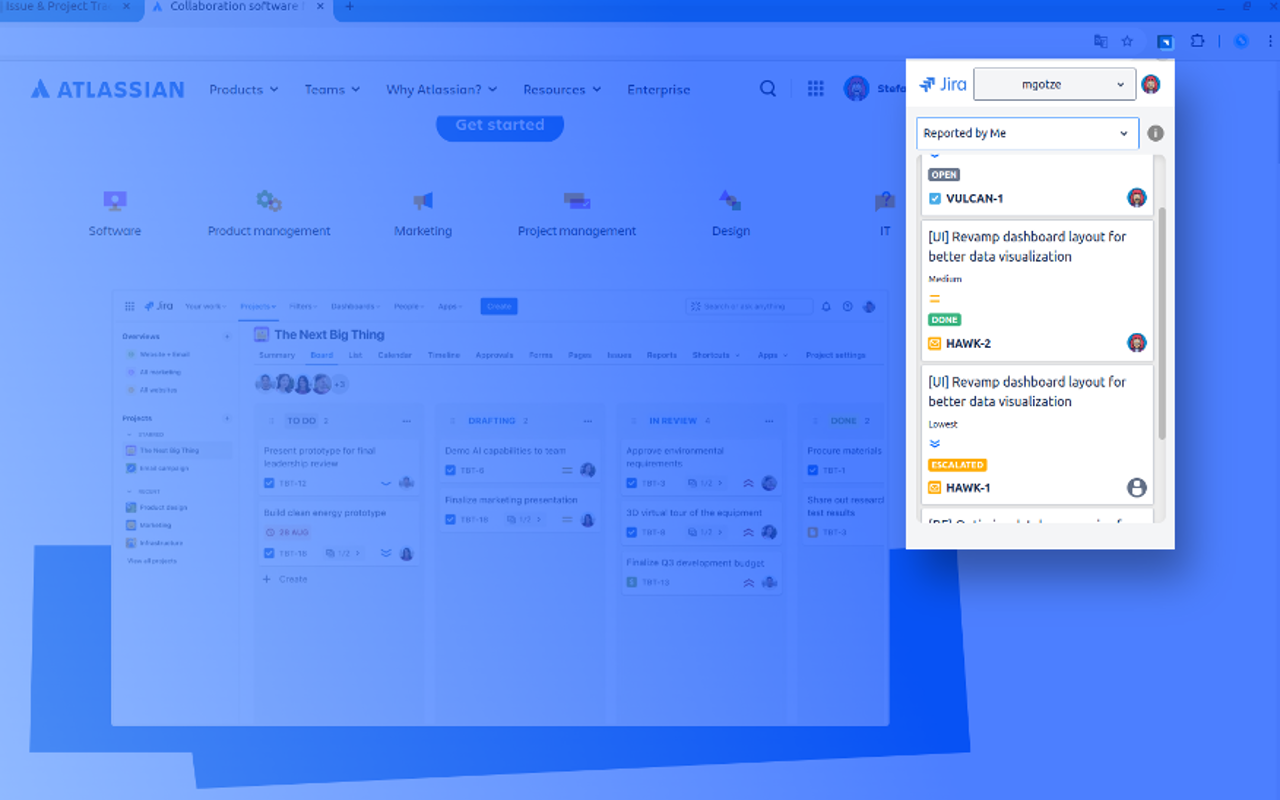Select the Project management category tab
Screen dimensions: 1280x800
pyautogui.click(x=577, y=214)
